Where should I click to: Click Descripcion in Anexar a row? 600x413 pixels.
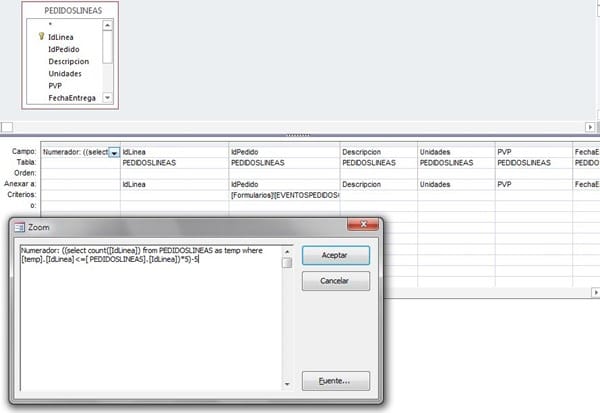pos(378,184)
